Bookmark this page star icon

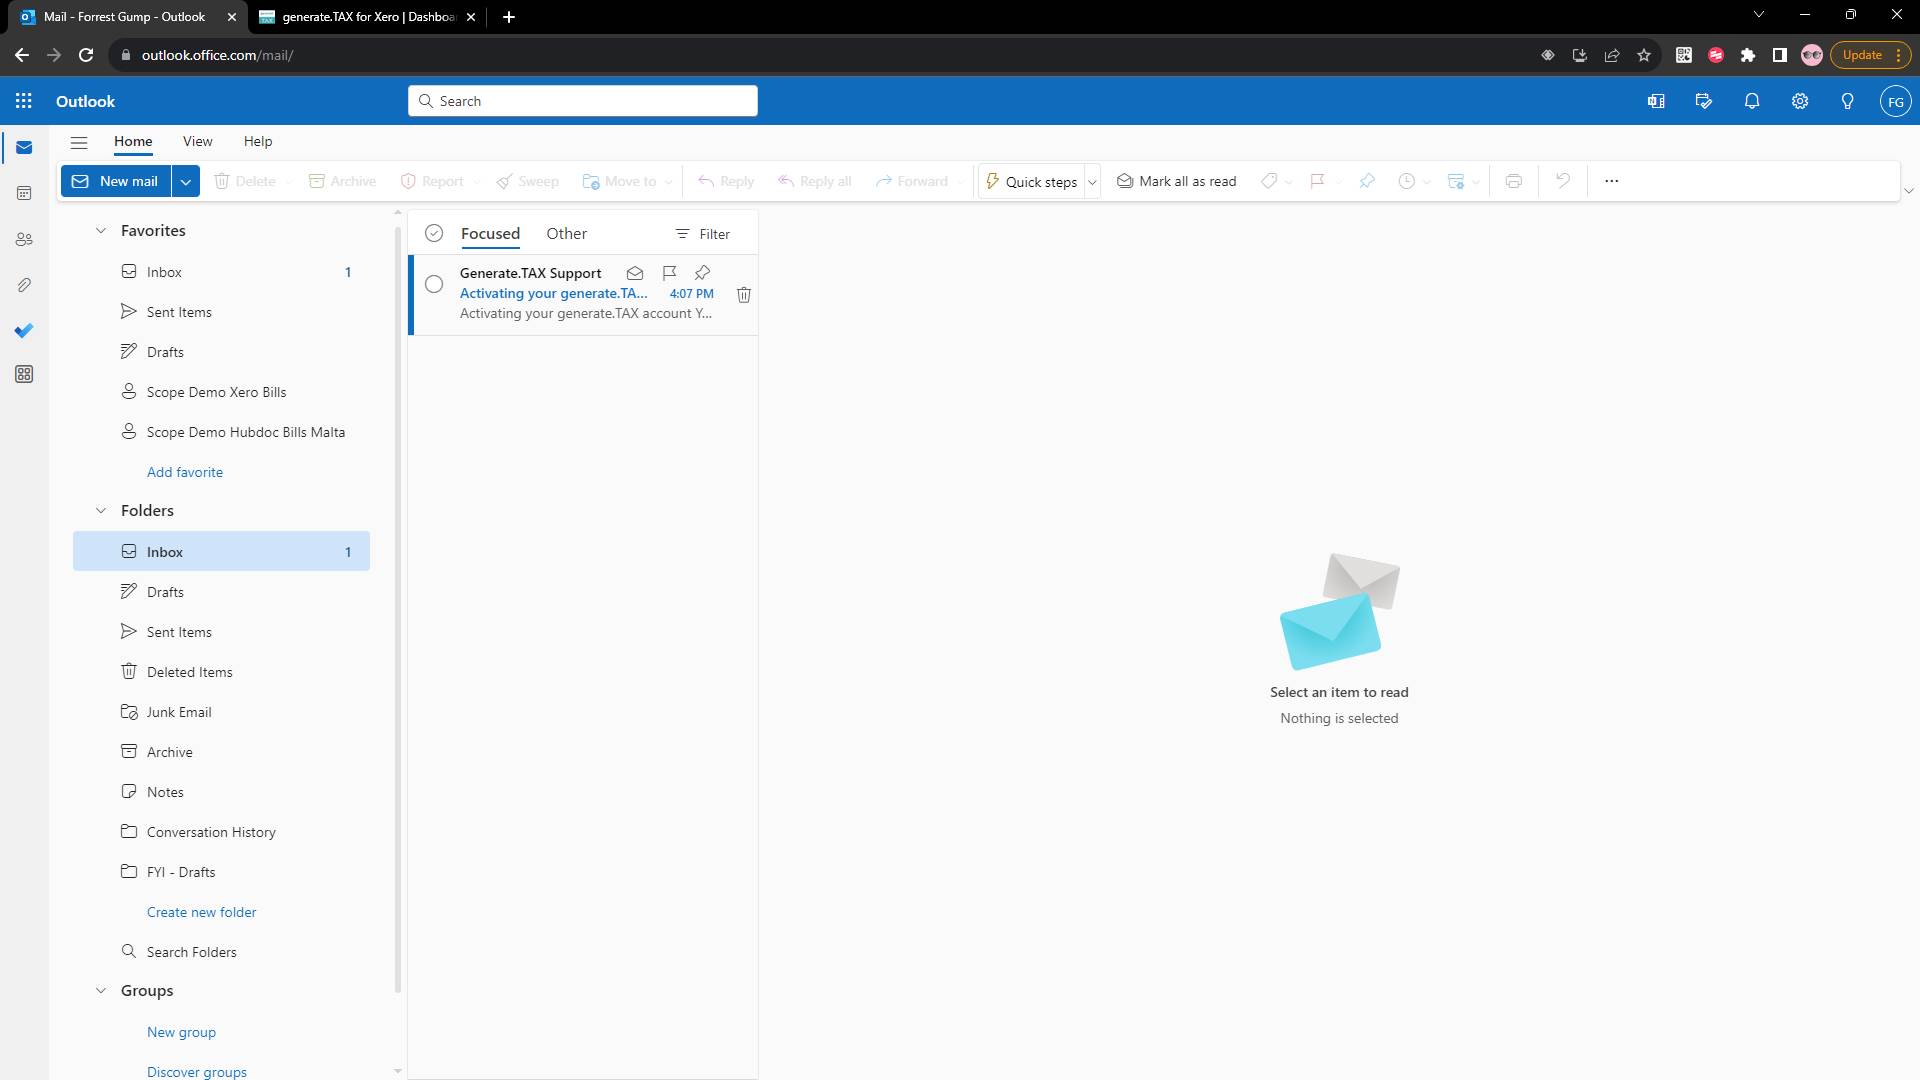1643,55
